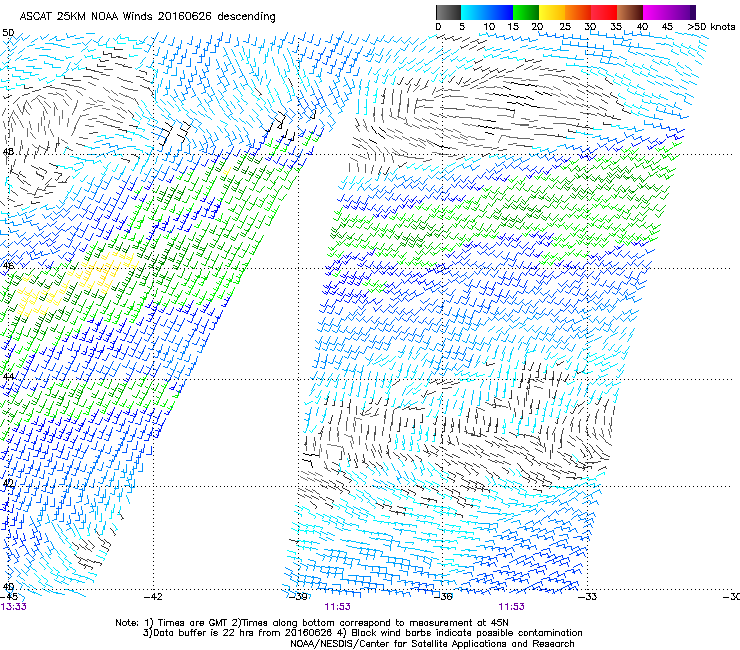The height and width of the screenshot is (650, 740).
Task: Click the longitude label '-36'
Action: pos(444,597)
